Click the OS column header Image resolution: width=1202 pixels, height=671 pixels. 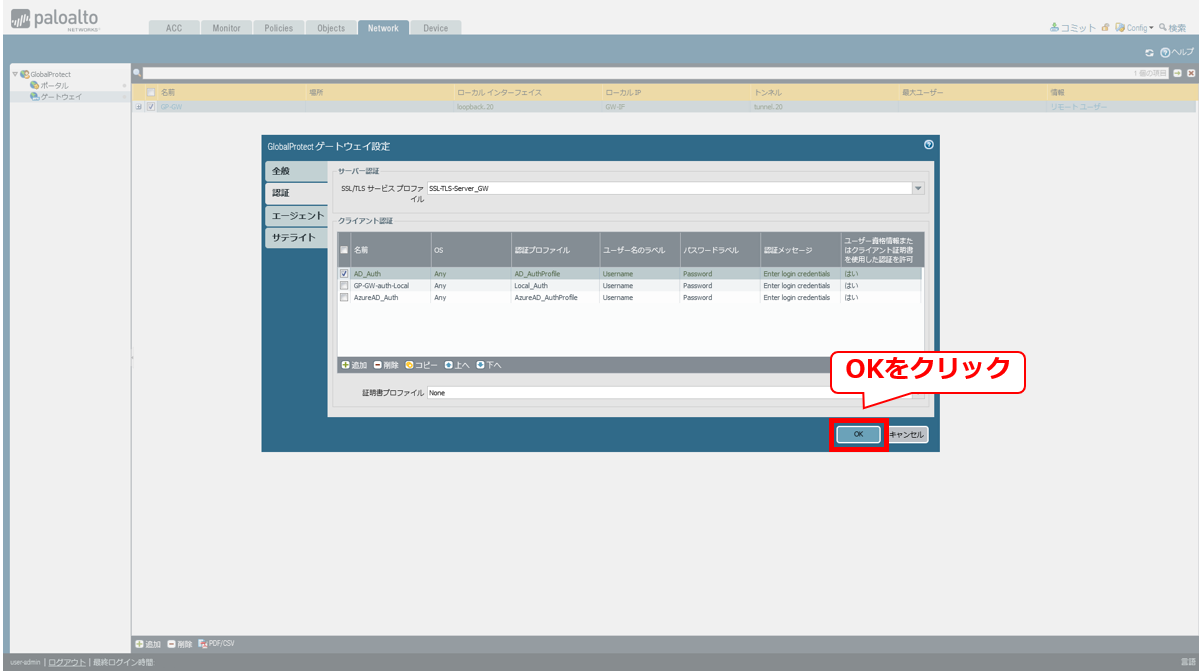pyautogui.click(x=470, y=250)
